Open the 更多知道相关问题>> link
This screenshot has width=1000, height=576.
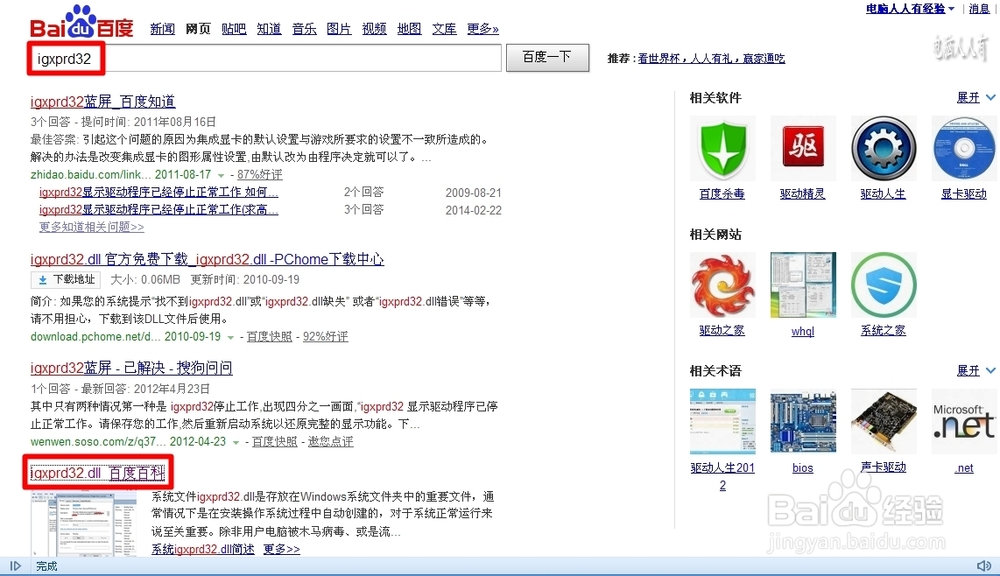[x=91, y=226]
